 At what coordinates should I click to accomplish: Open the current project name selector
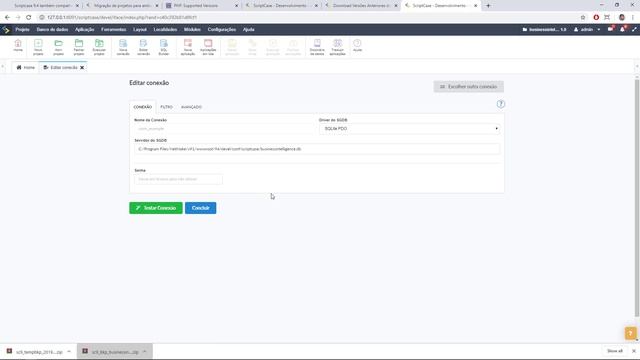click(544, 29)
